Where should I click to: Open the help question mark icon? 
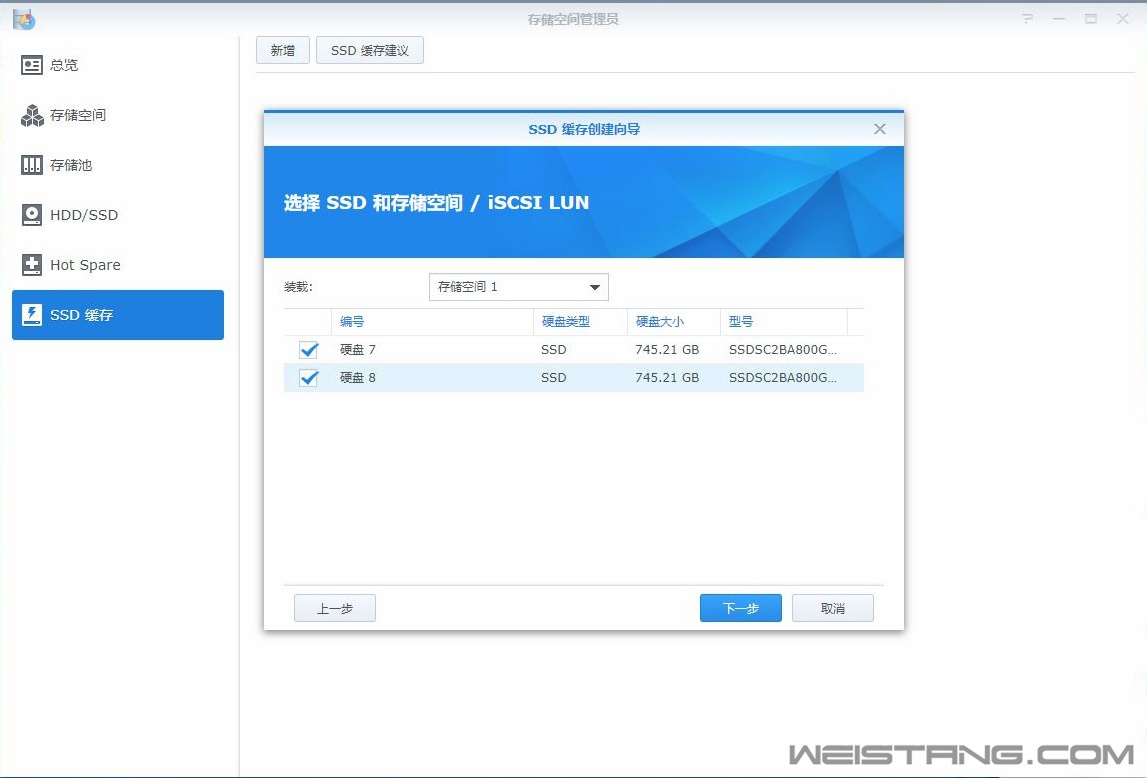click(x=1026, y=18)
